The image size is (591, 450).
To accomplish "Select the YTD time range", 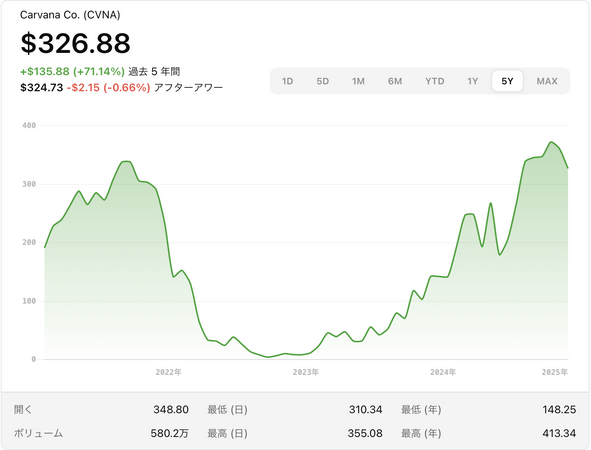I will coord(435,81).
